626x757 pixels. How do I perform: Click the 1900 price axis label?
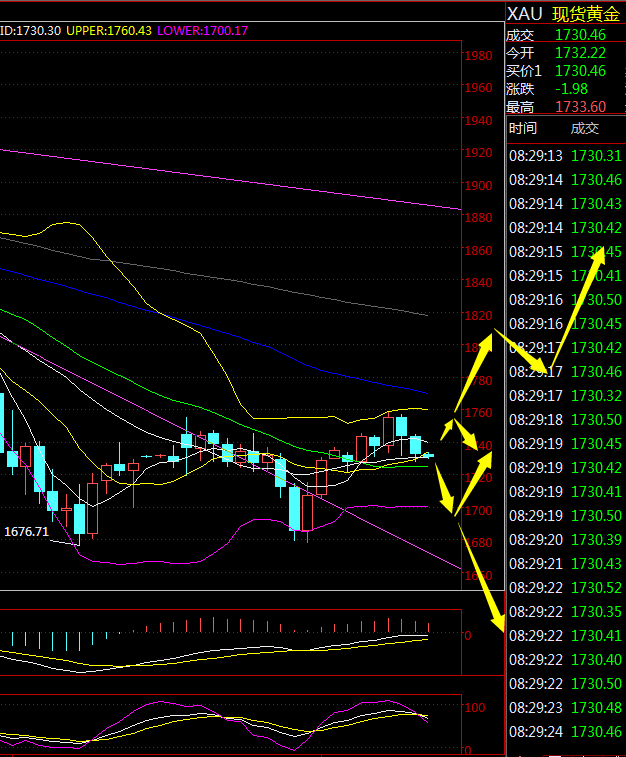point(478,185)
